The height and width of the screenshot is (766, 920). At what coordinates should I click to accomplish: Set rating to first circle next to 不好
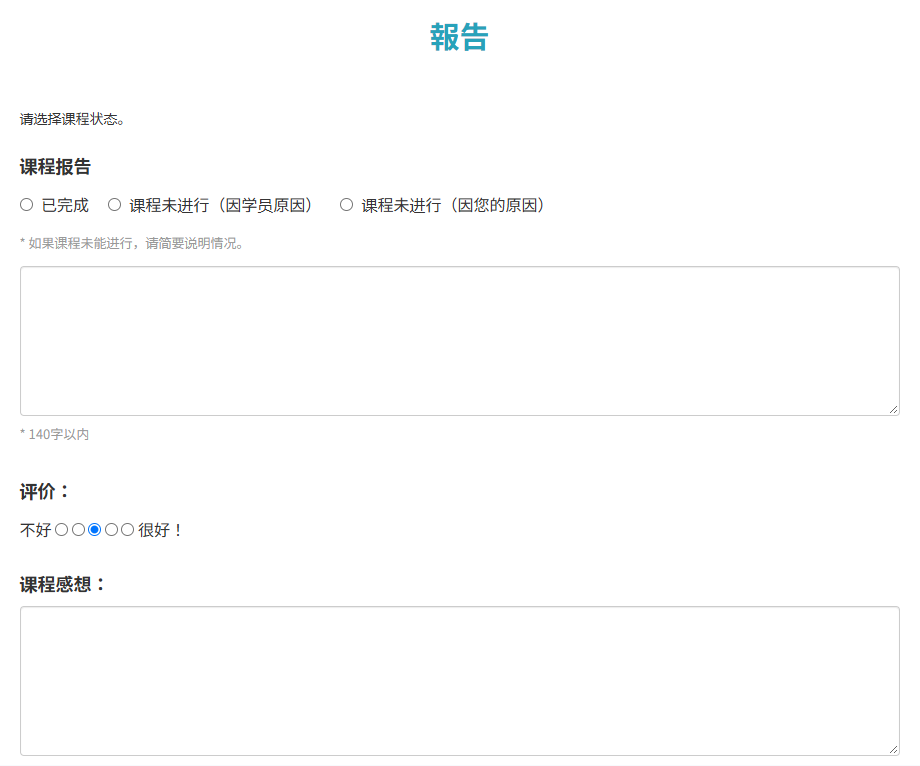[62, 530]
